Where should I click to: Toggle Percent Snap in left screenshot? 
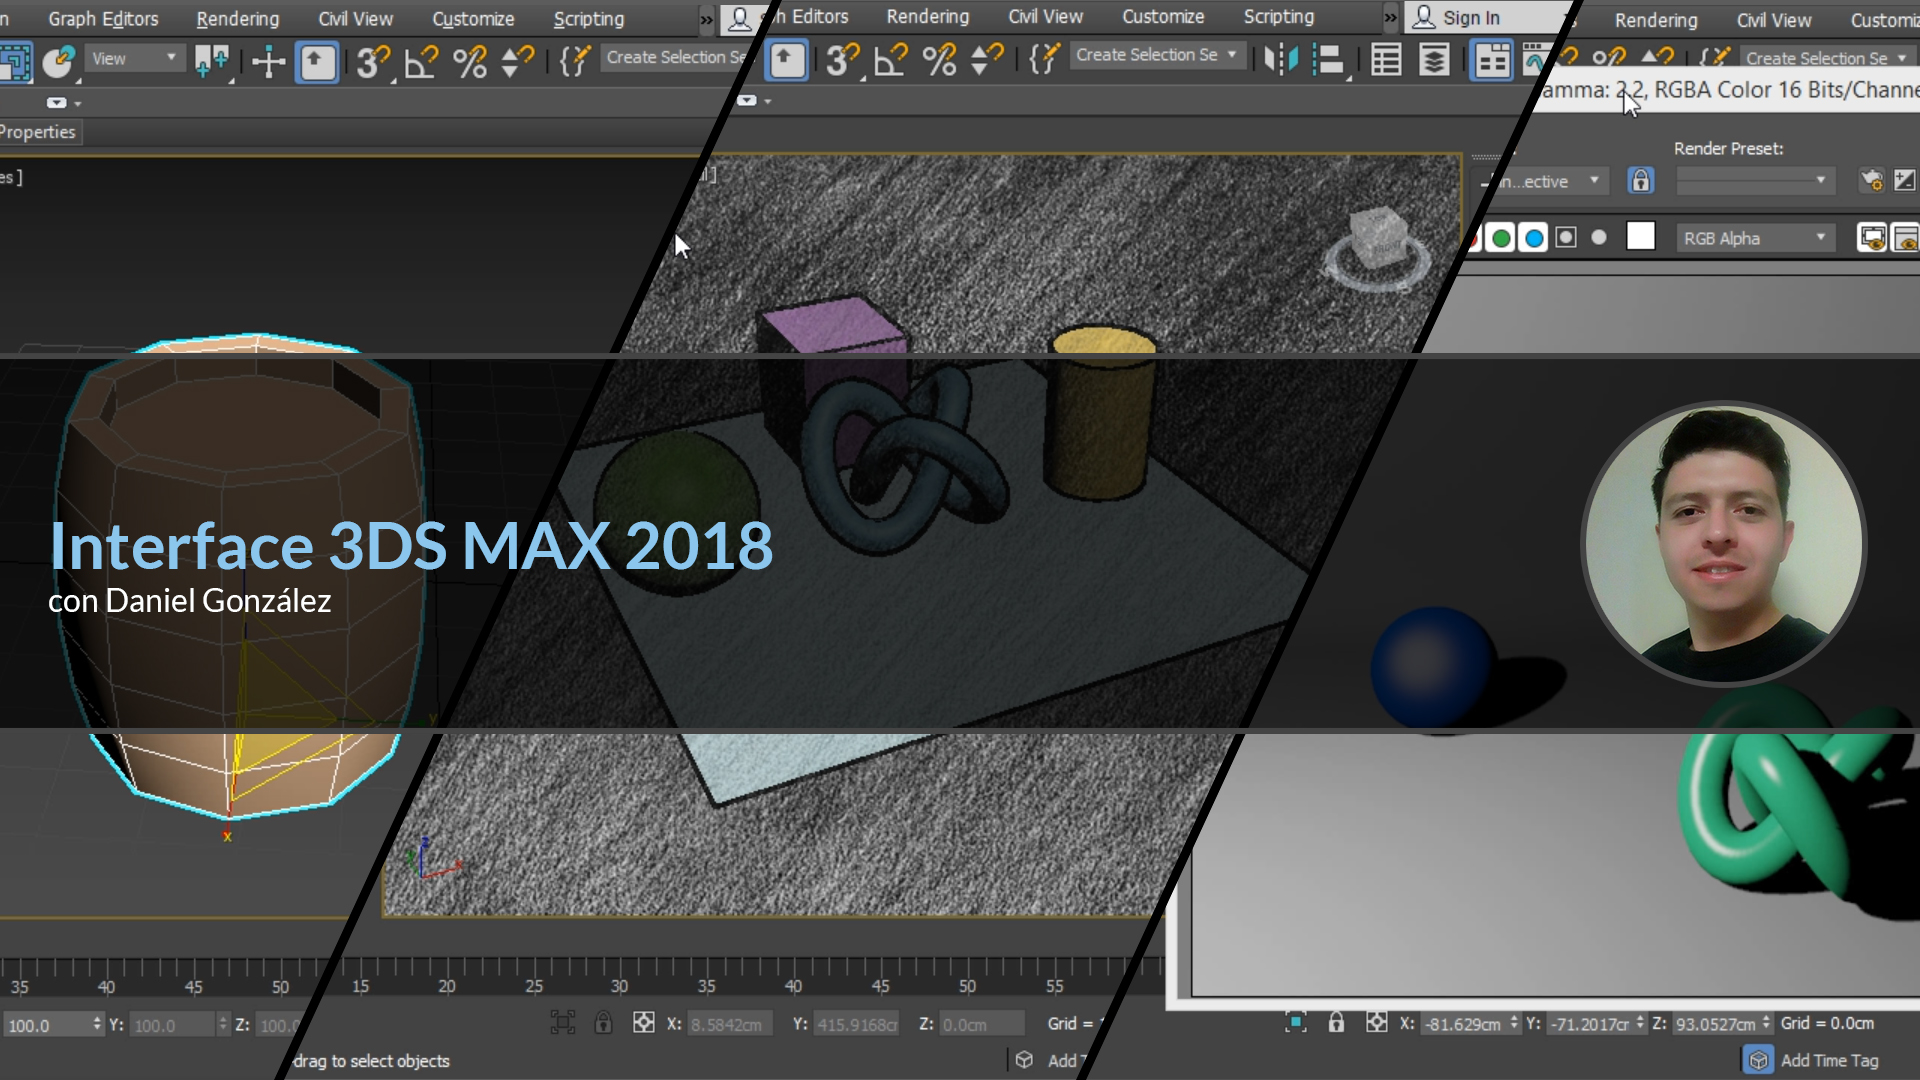470,61
